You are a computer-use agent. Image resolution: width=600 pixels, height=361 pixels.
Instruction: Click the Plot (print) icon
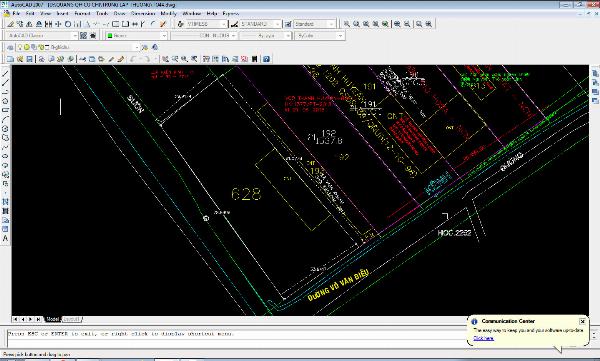point(41,59)
